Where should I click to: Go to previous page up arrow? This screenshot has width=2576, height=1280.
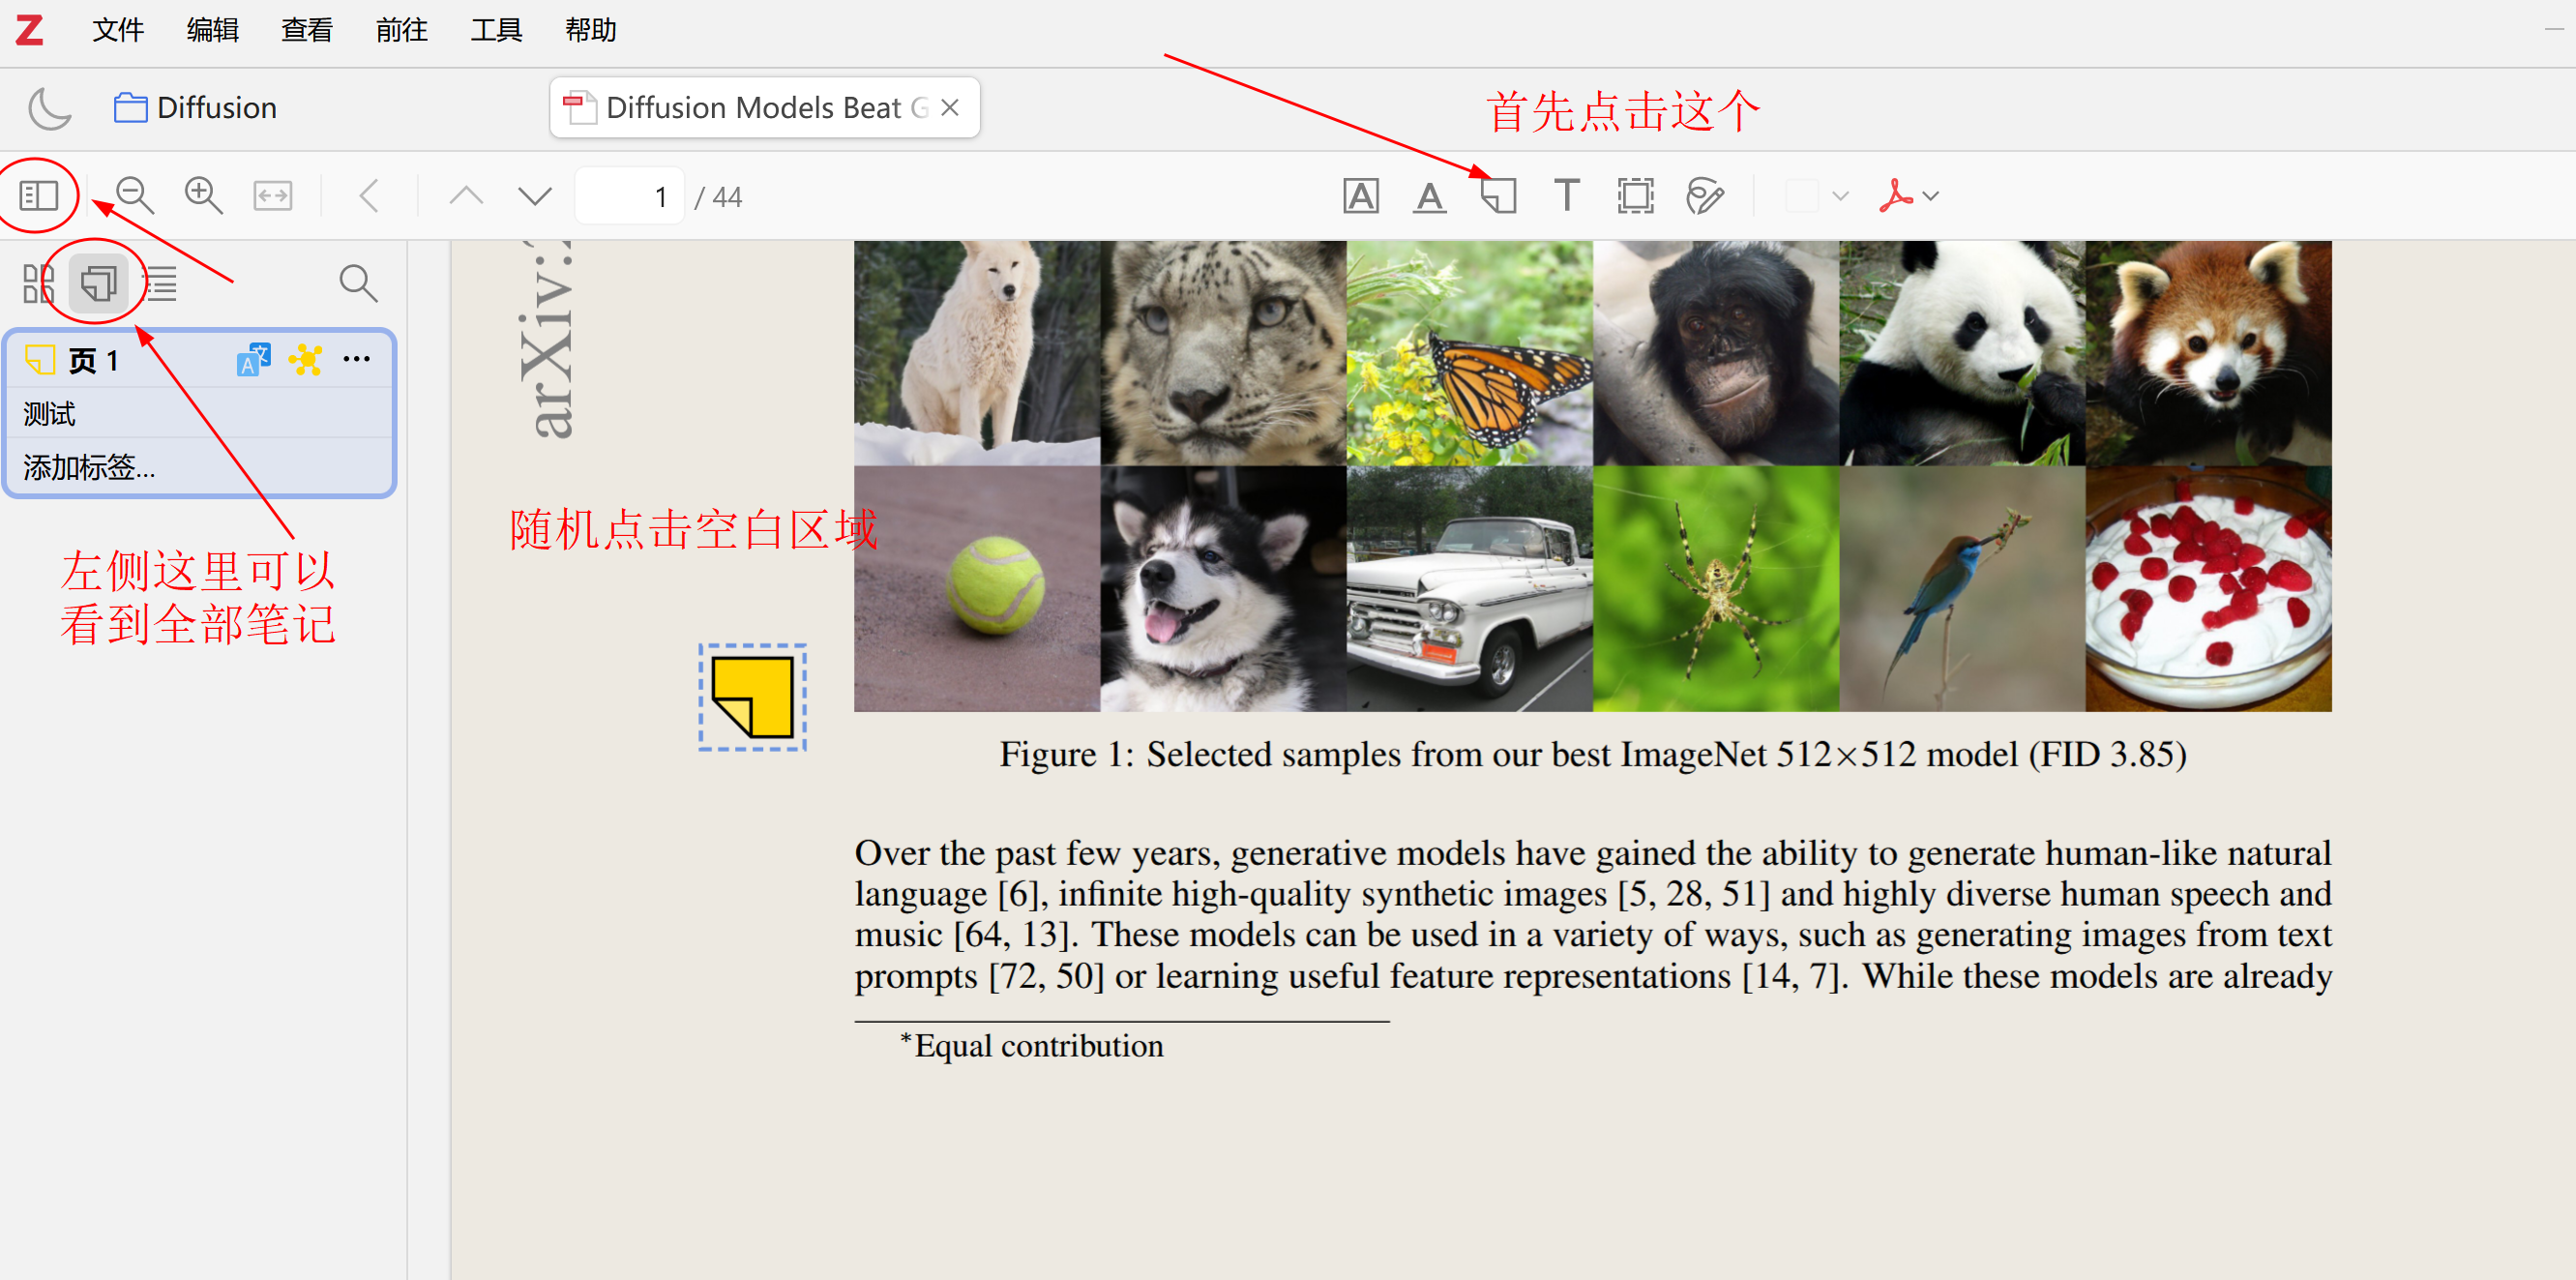pyautogui.click(x=466, y=196)
